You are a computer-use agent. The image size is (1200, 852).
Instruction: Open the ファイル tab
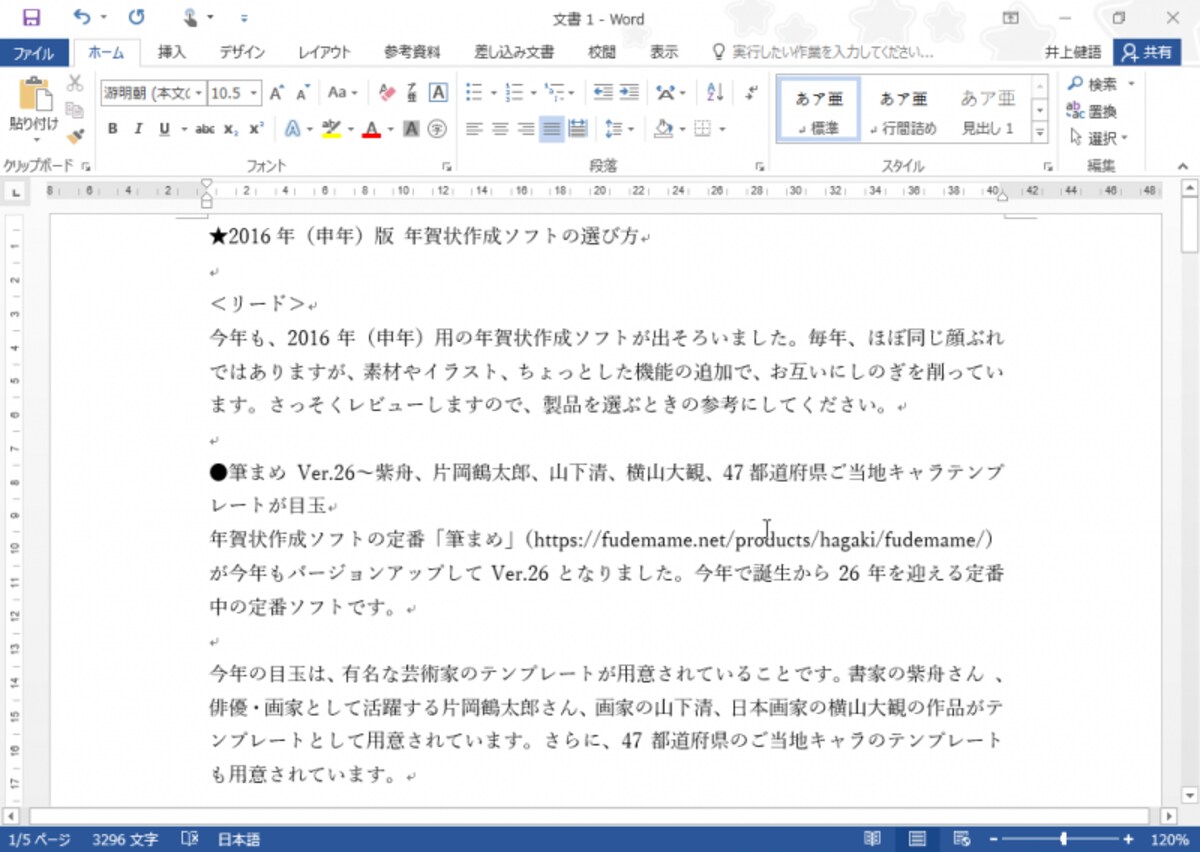coord(34,53)
